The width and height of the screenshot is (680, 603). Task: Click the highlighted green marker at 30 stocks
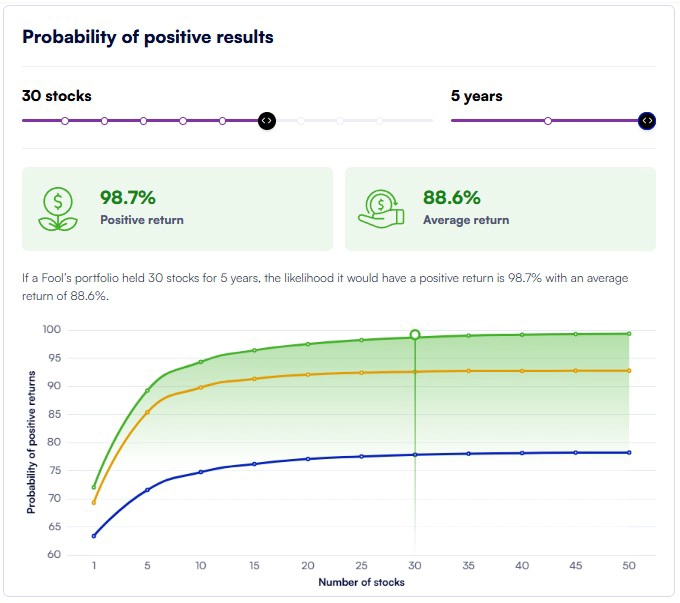(x=415, y=335)
